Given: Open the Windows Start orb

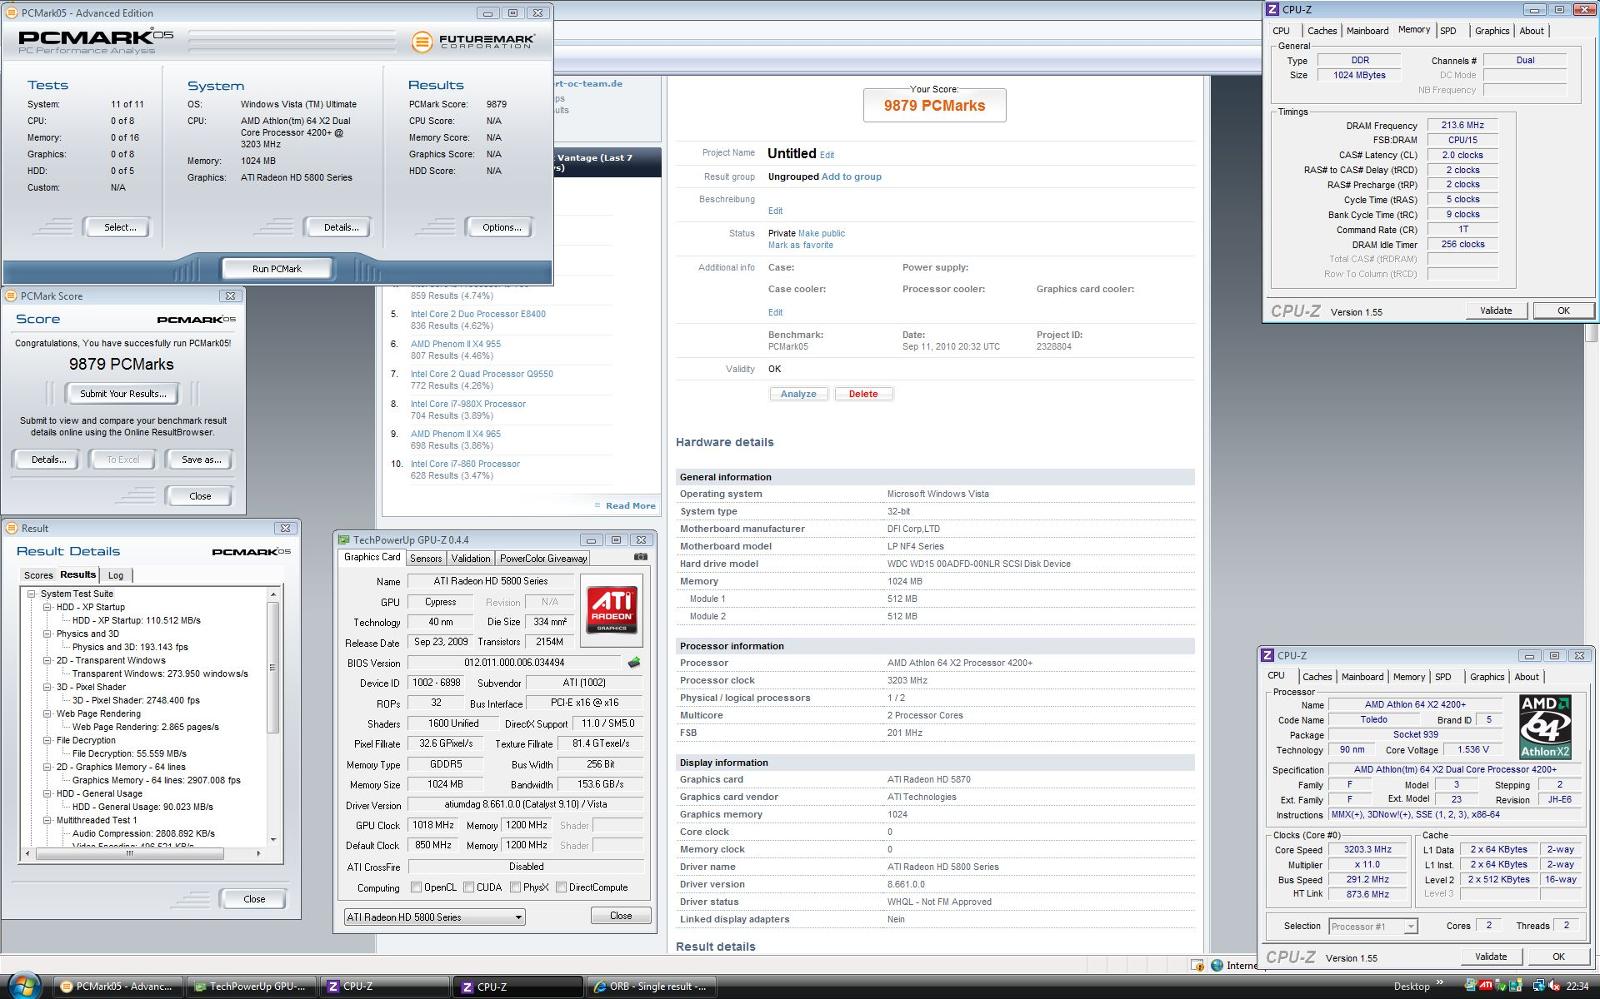Looking at the screenshot, I should click(x=22, y=985).
